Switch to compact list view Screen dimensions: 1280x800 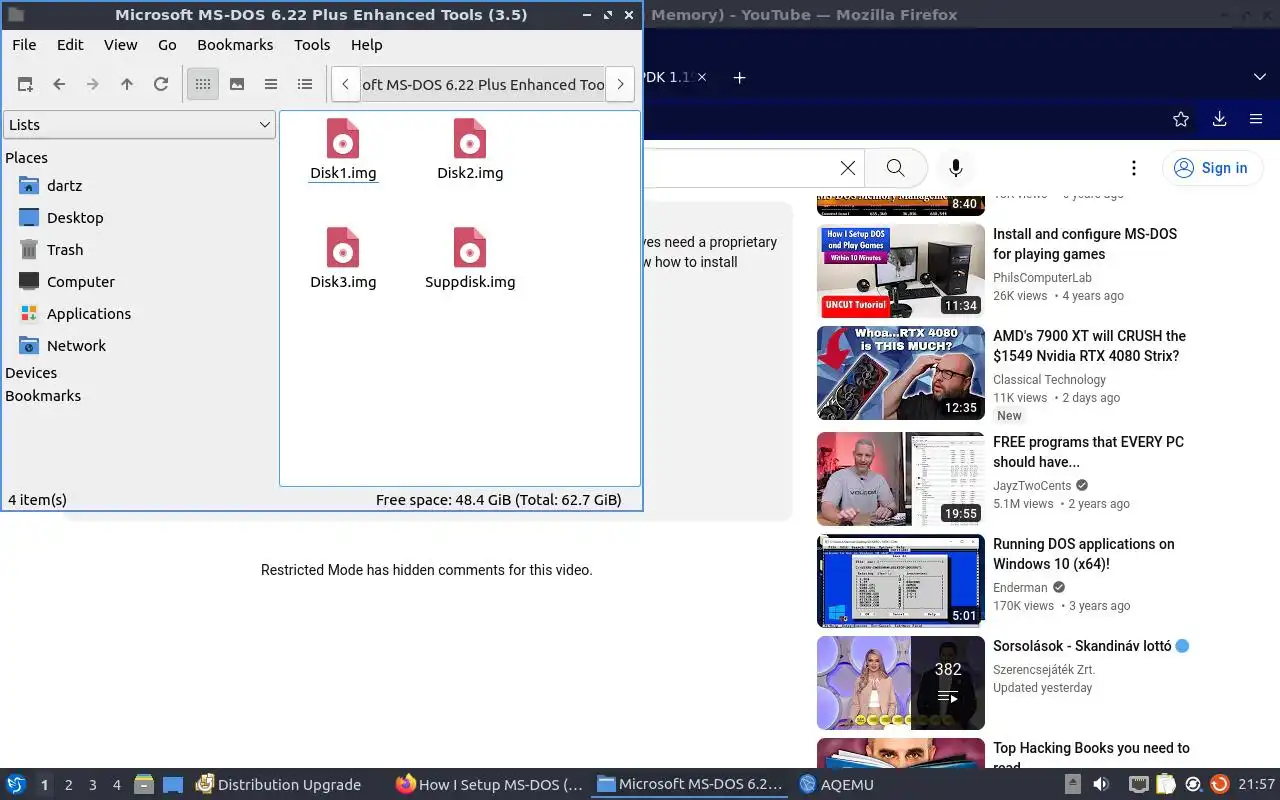pos(271,85)
